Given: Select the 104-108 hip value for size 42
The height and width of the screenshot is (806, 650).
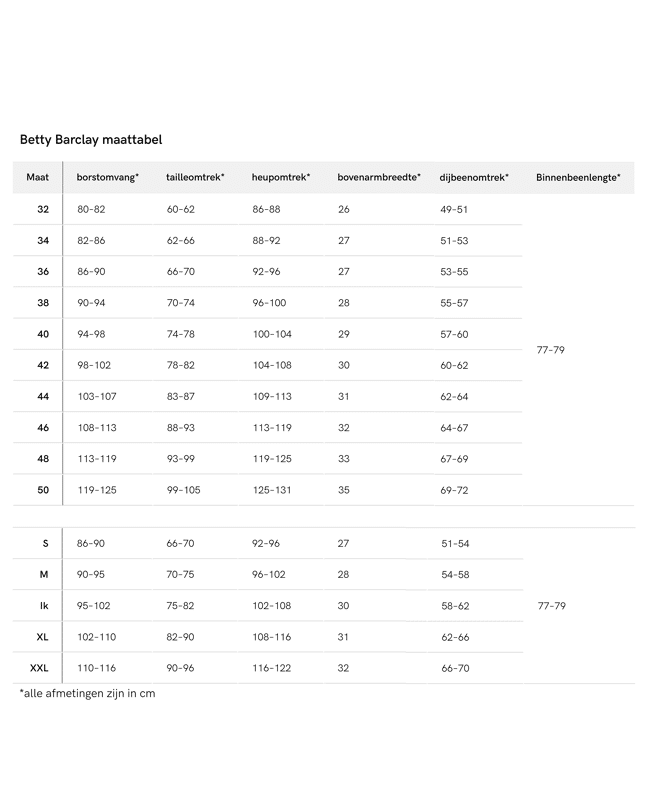Looking at the screenshot, I should click(272, 366).
